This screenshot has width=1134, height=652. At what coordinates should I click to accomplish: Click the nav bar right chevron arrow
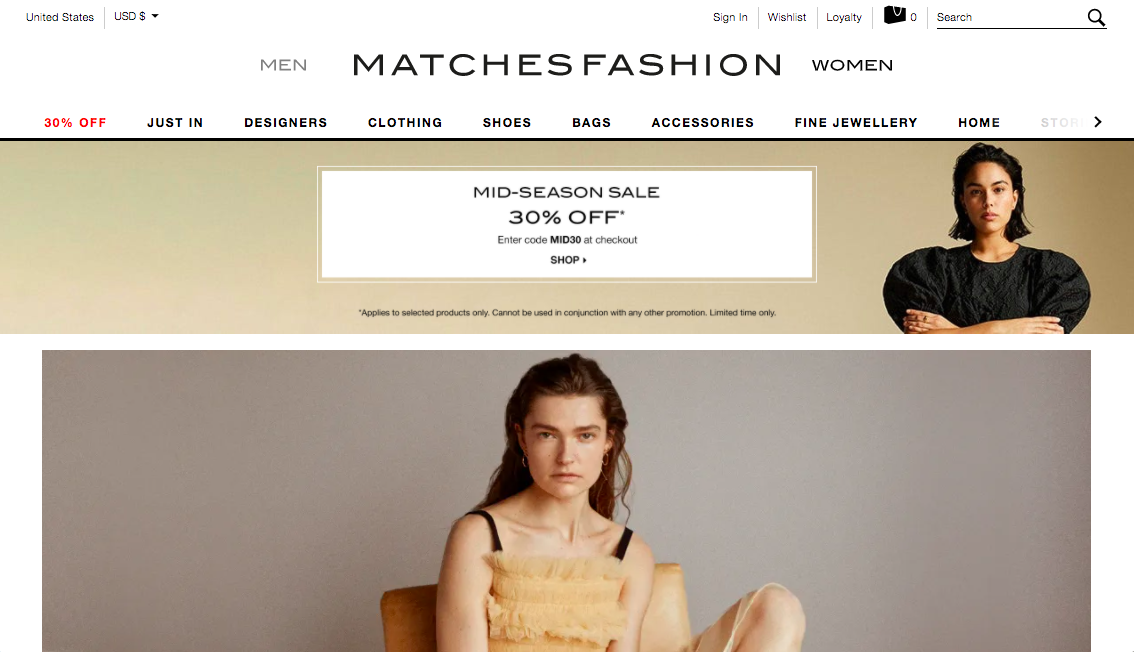click(1098, 122)
